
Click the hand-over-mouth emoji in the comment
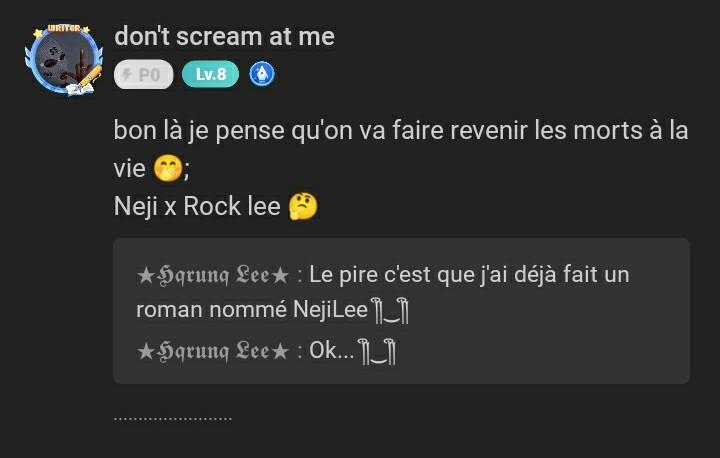[169, 168]
